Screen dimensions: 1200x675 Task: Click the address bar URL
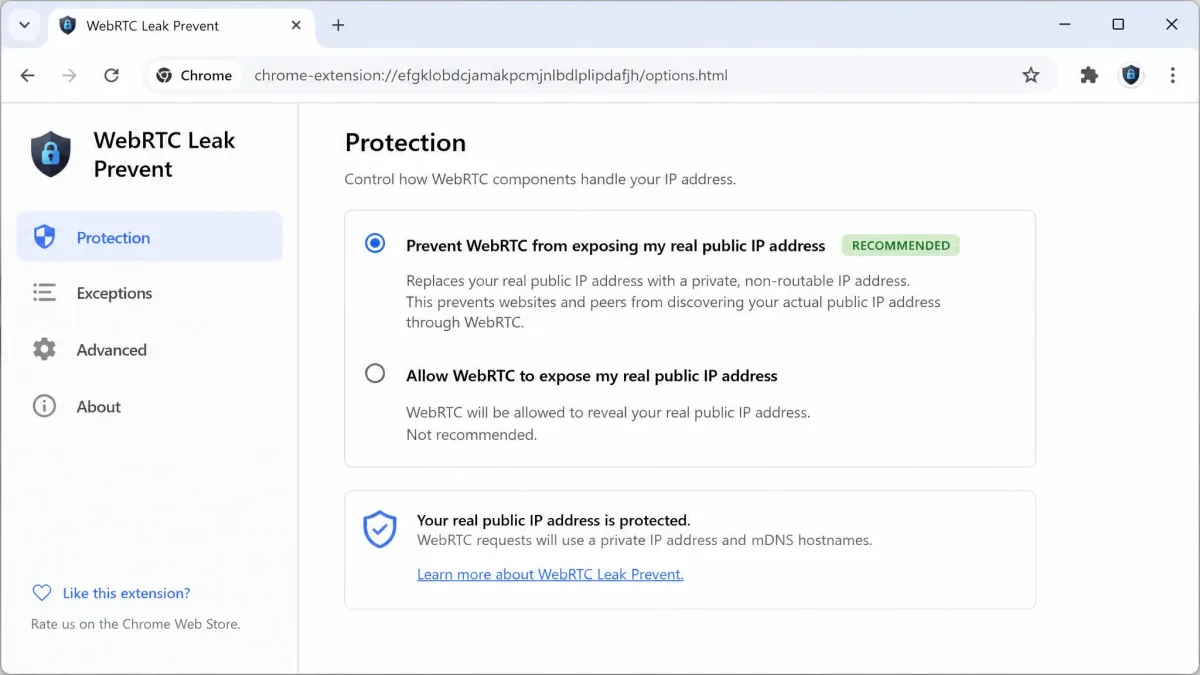[491, 75]
